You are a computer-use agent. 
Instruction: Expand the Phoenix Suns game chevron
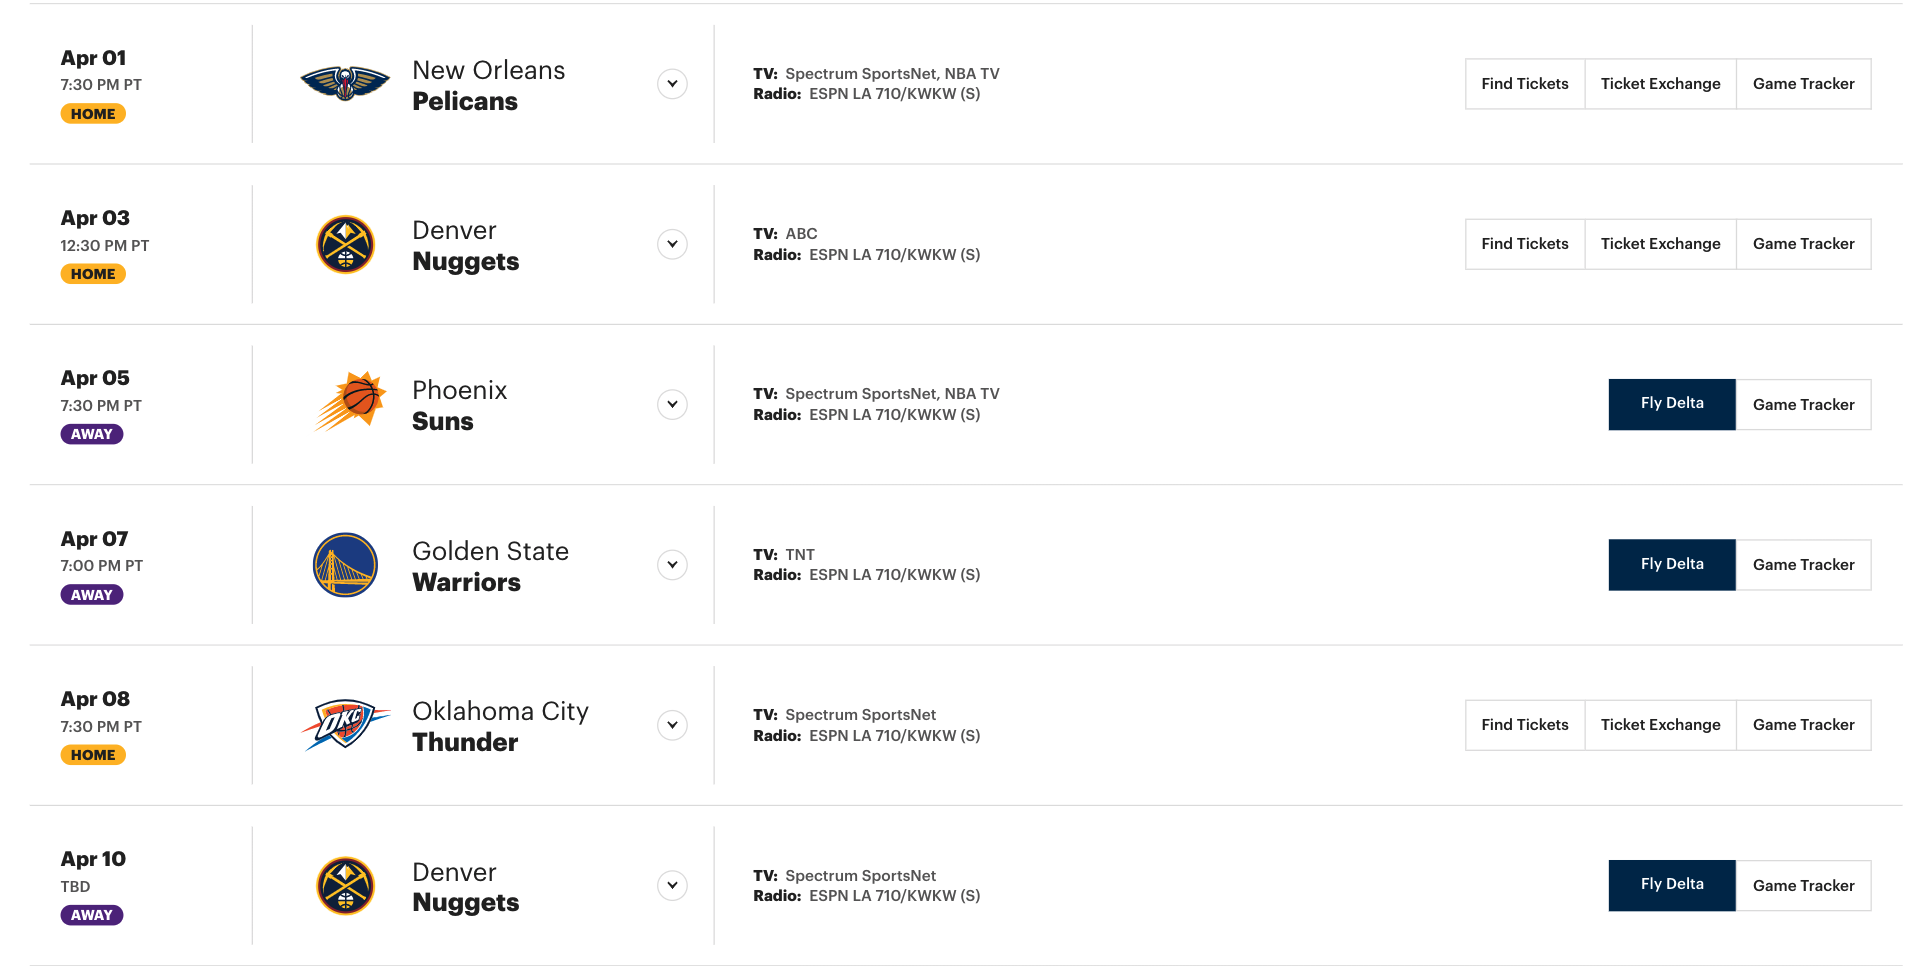(x=673, y=405)
